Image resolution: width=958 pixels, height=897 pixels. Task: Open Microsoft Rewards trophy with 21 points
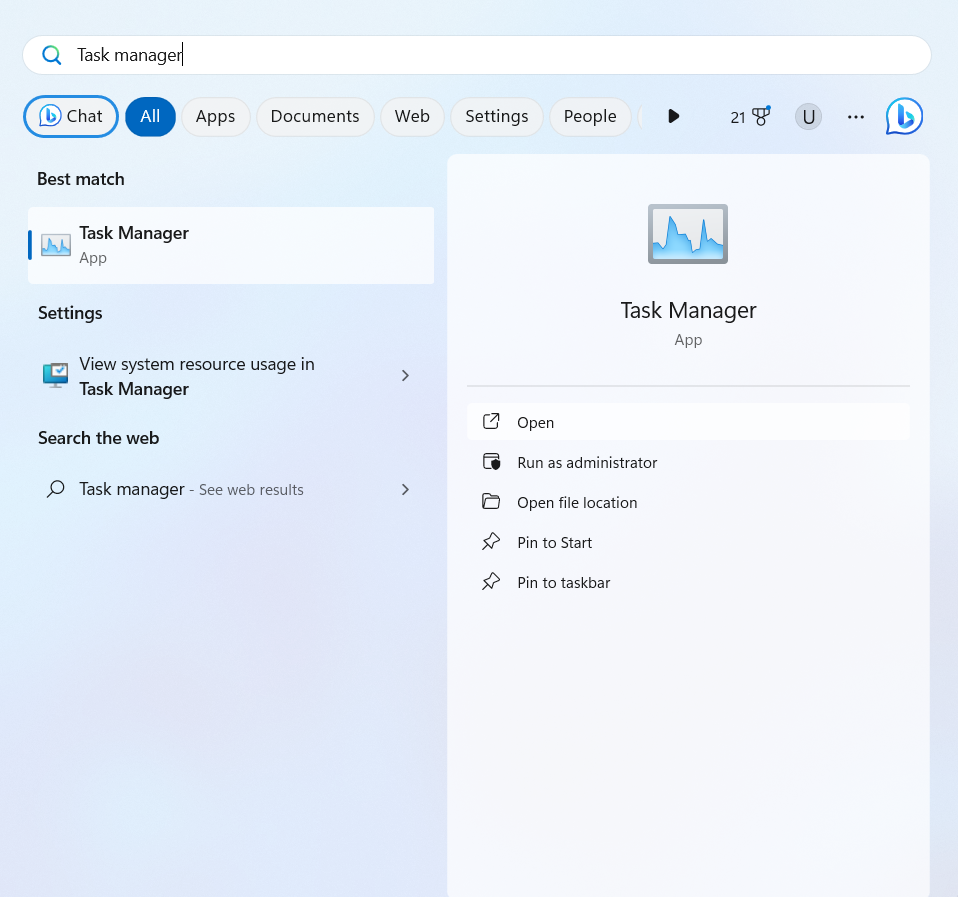tap(750, 117)
